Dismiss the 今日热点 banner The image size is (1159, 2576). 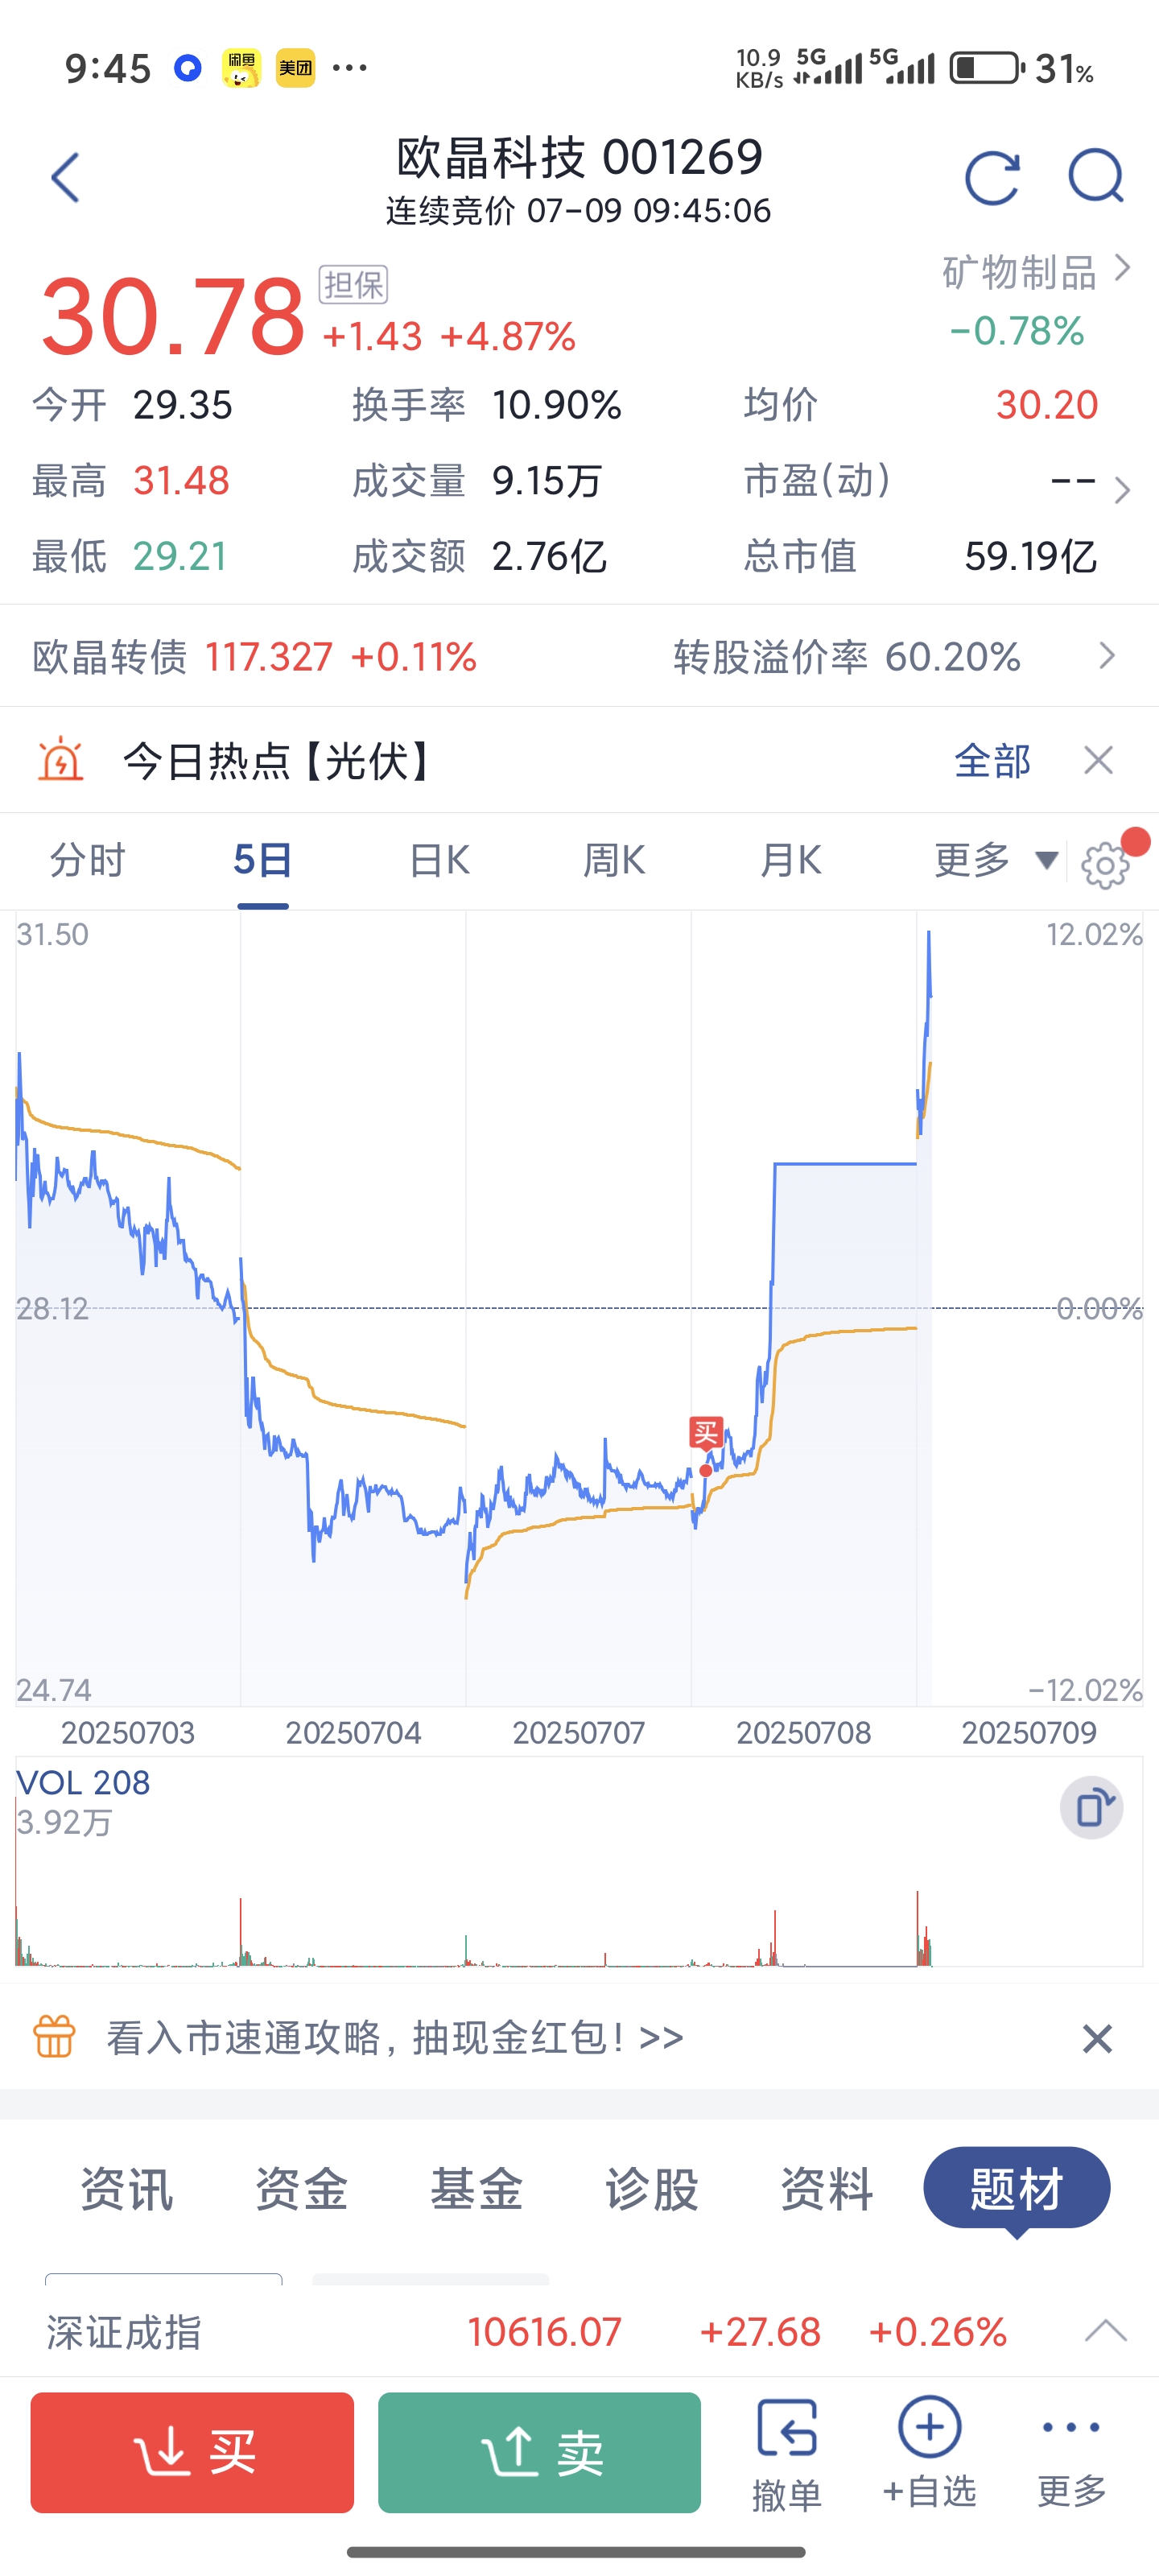[1098, 761]
